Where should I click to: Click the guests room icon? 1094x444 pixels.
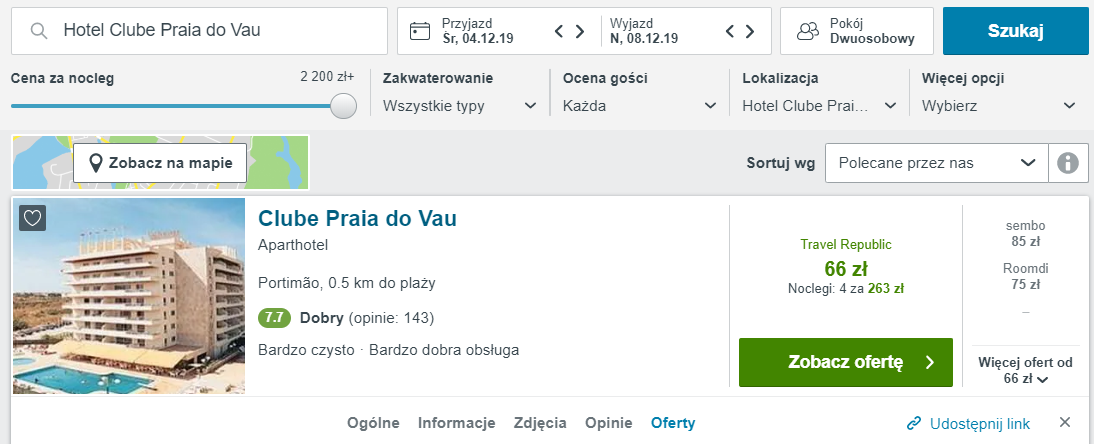[x=807, y=31]
